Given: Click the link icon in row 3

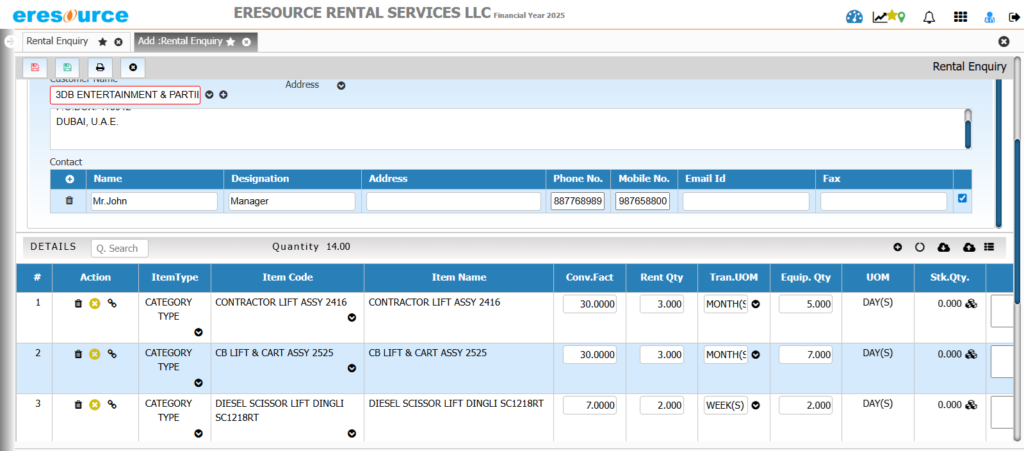Looking at the screenshot, I should pyautogui.click(x=112, y=404).
